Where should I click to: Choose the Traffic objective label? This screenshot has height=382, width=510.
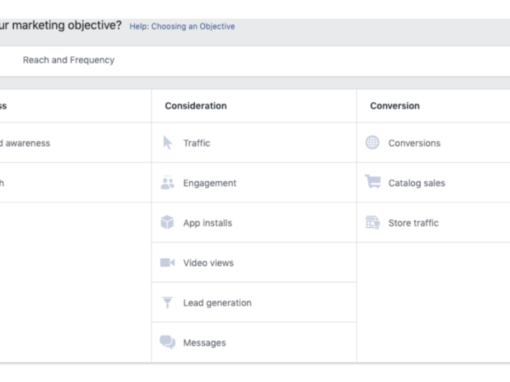(x=197, y=143)
